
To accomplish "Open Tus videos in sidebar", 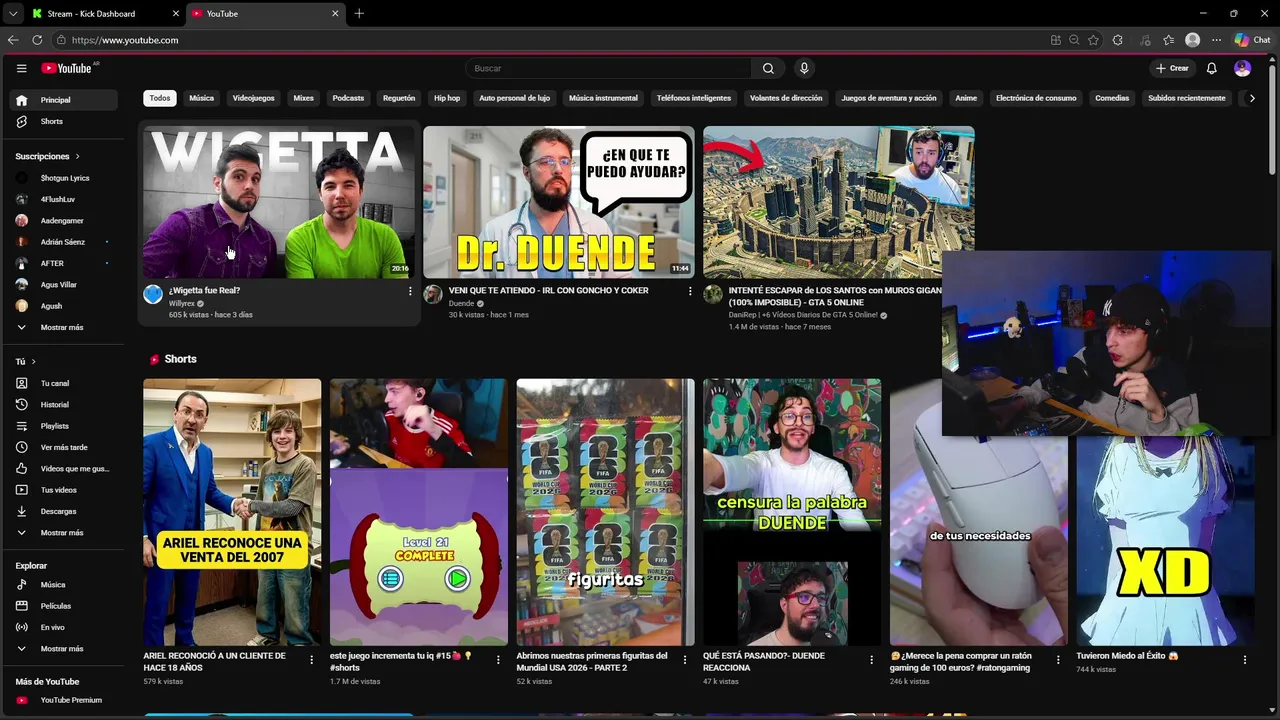I will coord(64,490).
